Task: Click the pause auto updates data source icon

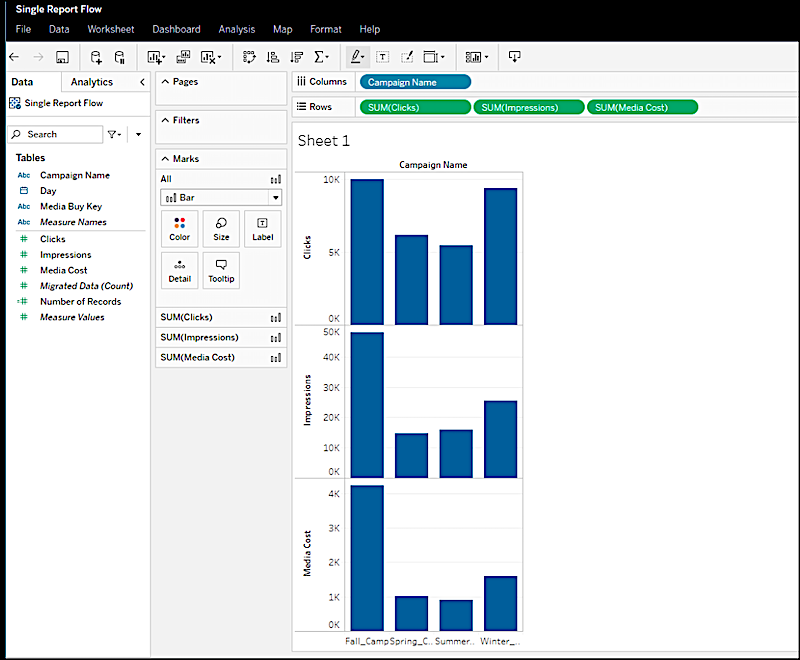Action: pyautogui.click(x=119, y=57)
